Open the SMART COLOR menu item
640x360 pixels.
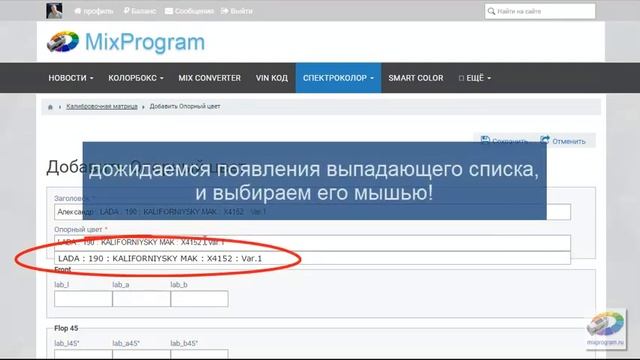(416, 78)
